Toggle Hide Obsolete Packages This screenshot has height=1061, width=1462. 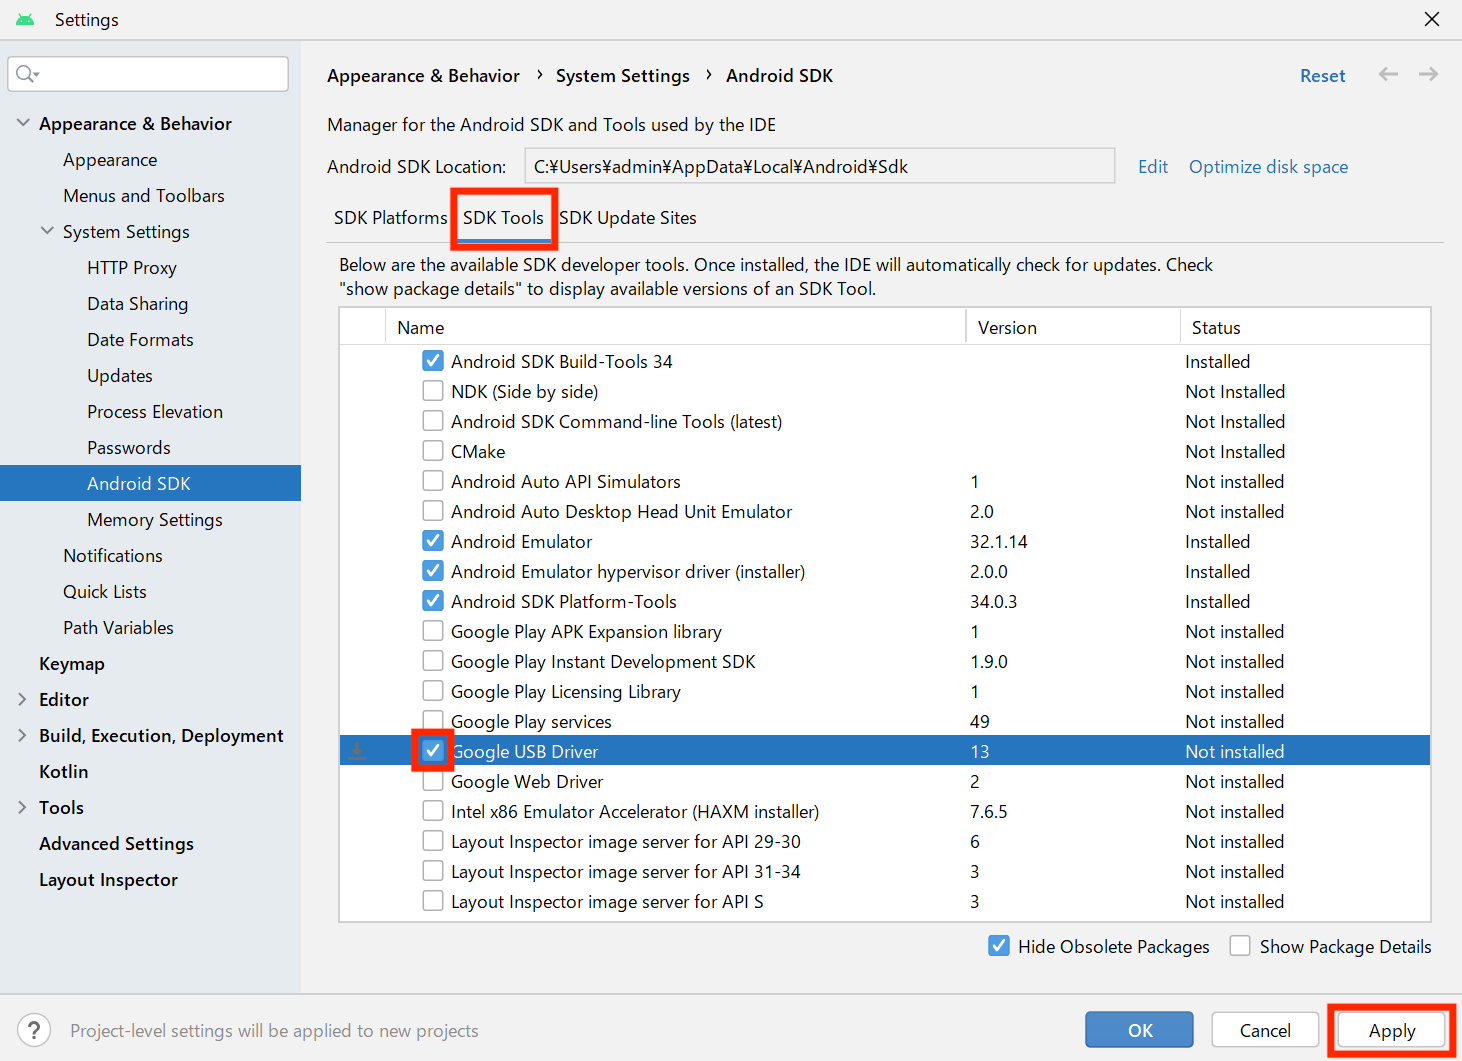coord(999,946)
